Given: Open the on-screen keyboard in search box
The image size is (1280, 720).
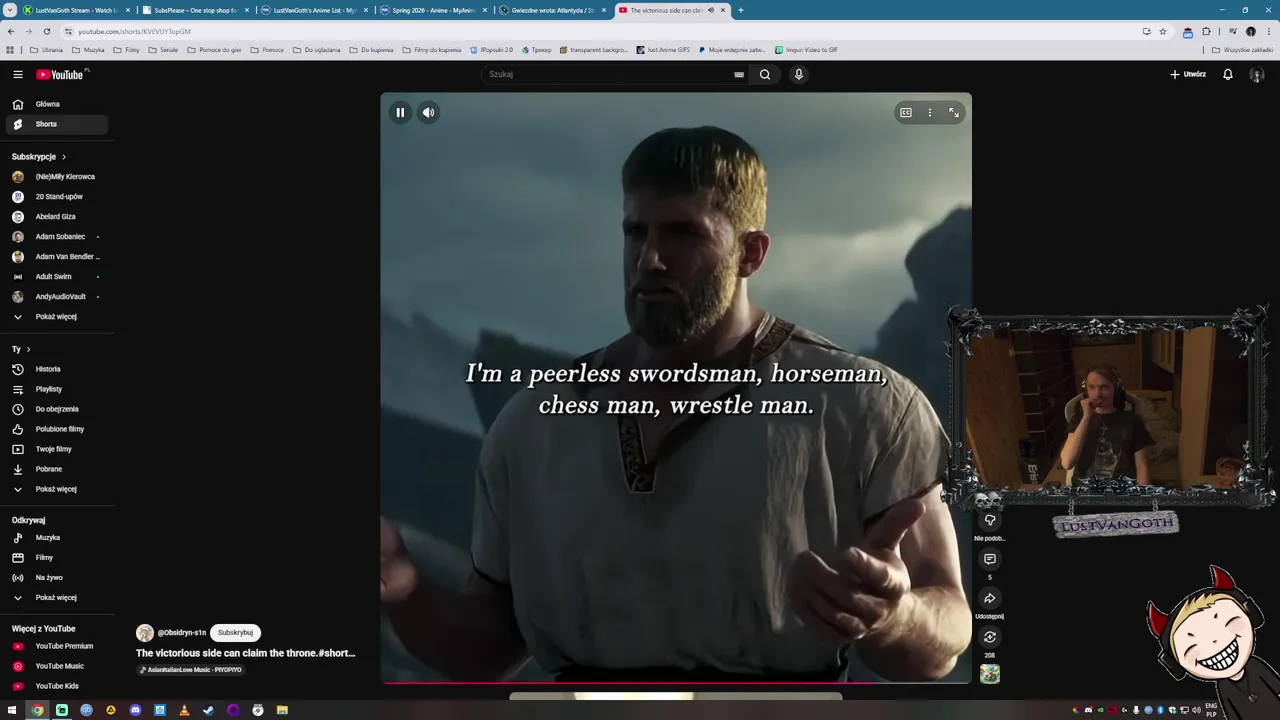Looking at the screenshot, I should tap(739, 74).
